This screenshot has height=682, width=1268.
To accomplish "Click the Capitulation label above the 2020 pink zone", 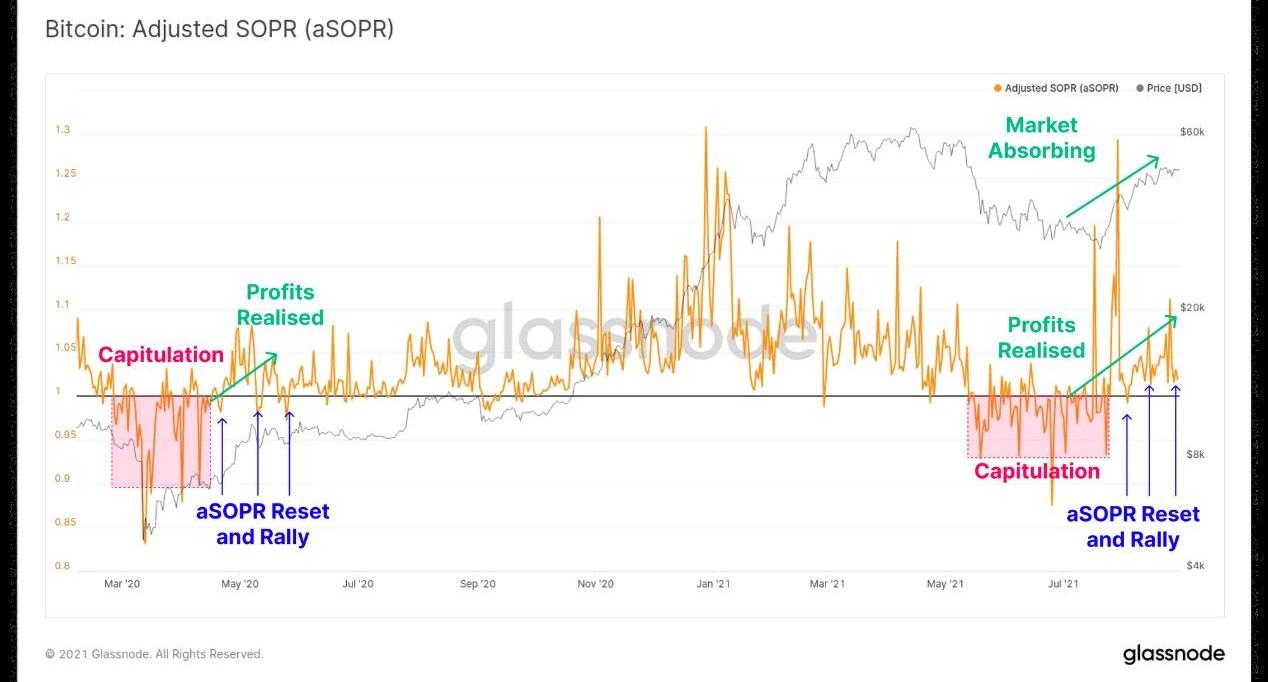I will (x=161, y=355).
